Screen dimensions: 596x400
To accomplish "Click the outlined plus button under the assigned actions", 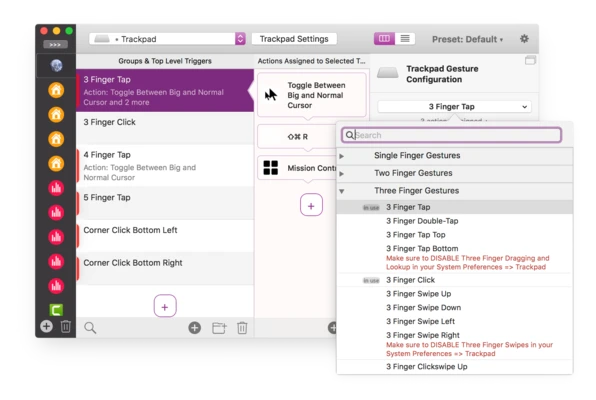I will [x=311, y=205].
